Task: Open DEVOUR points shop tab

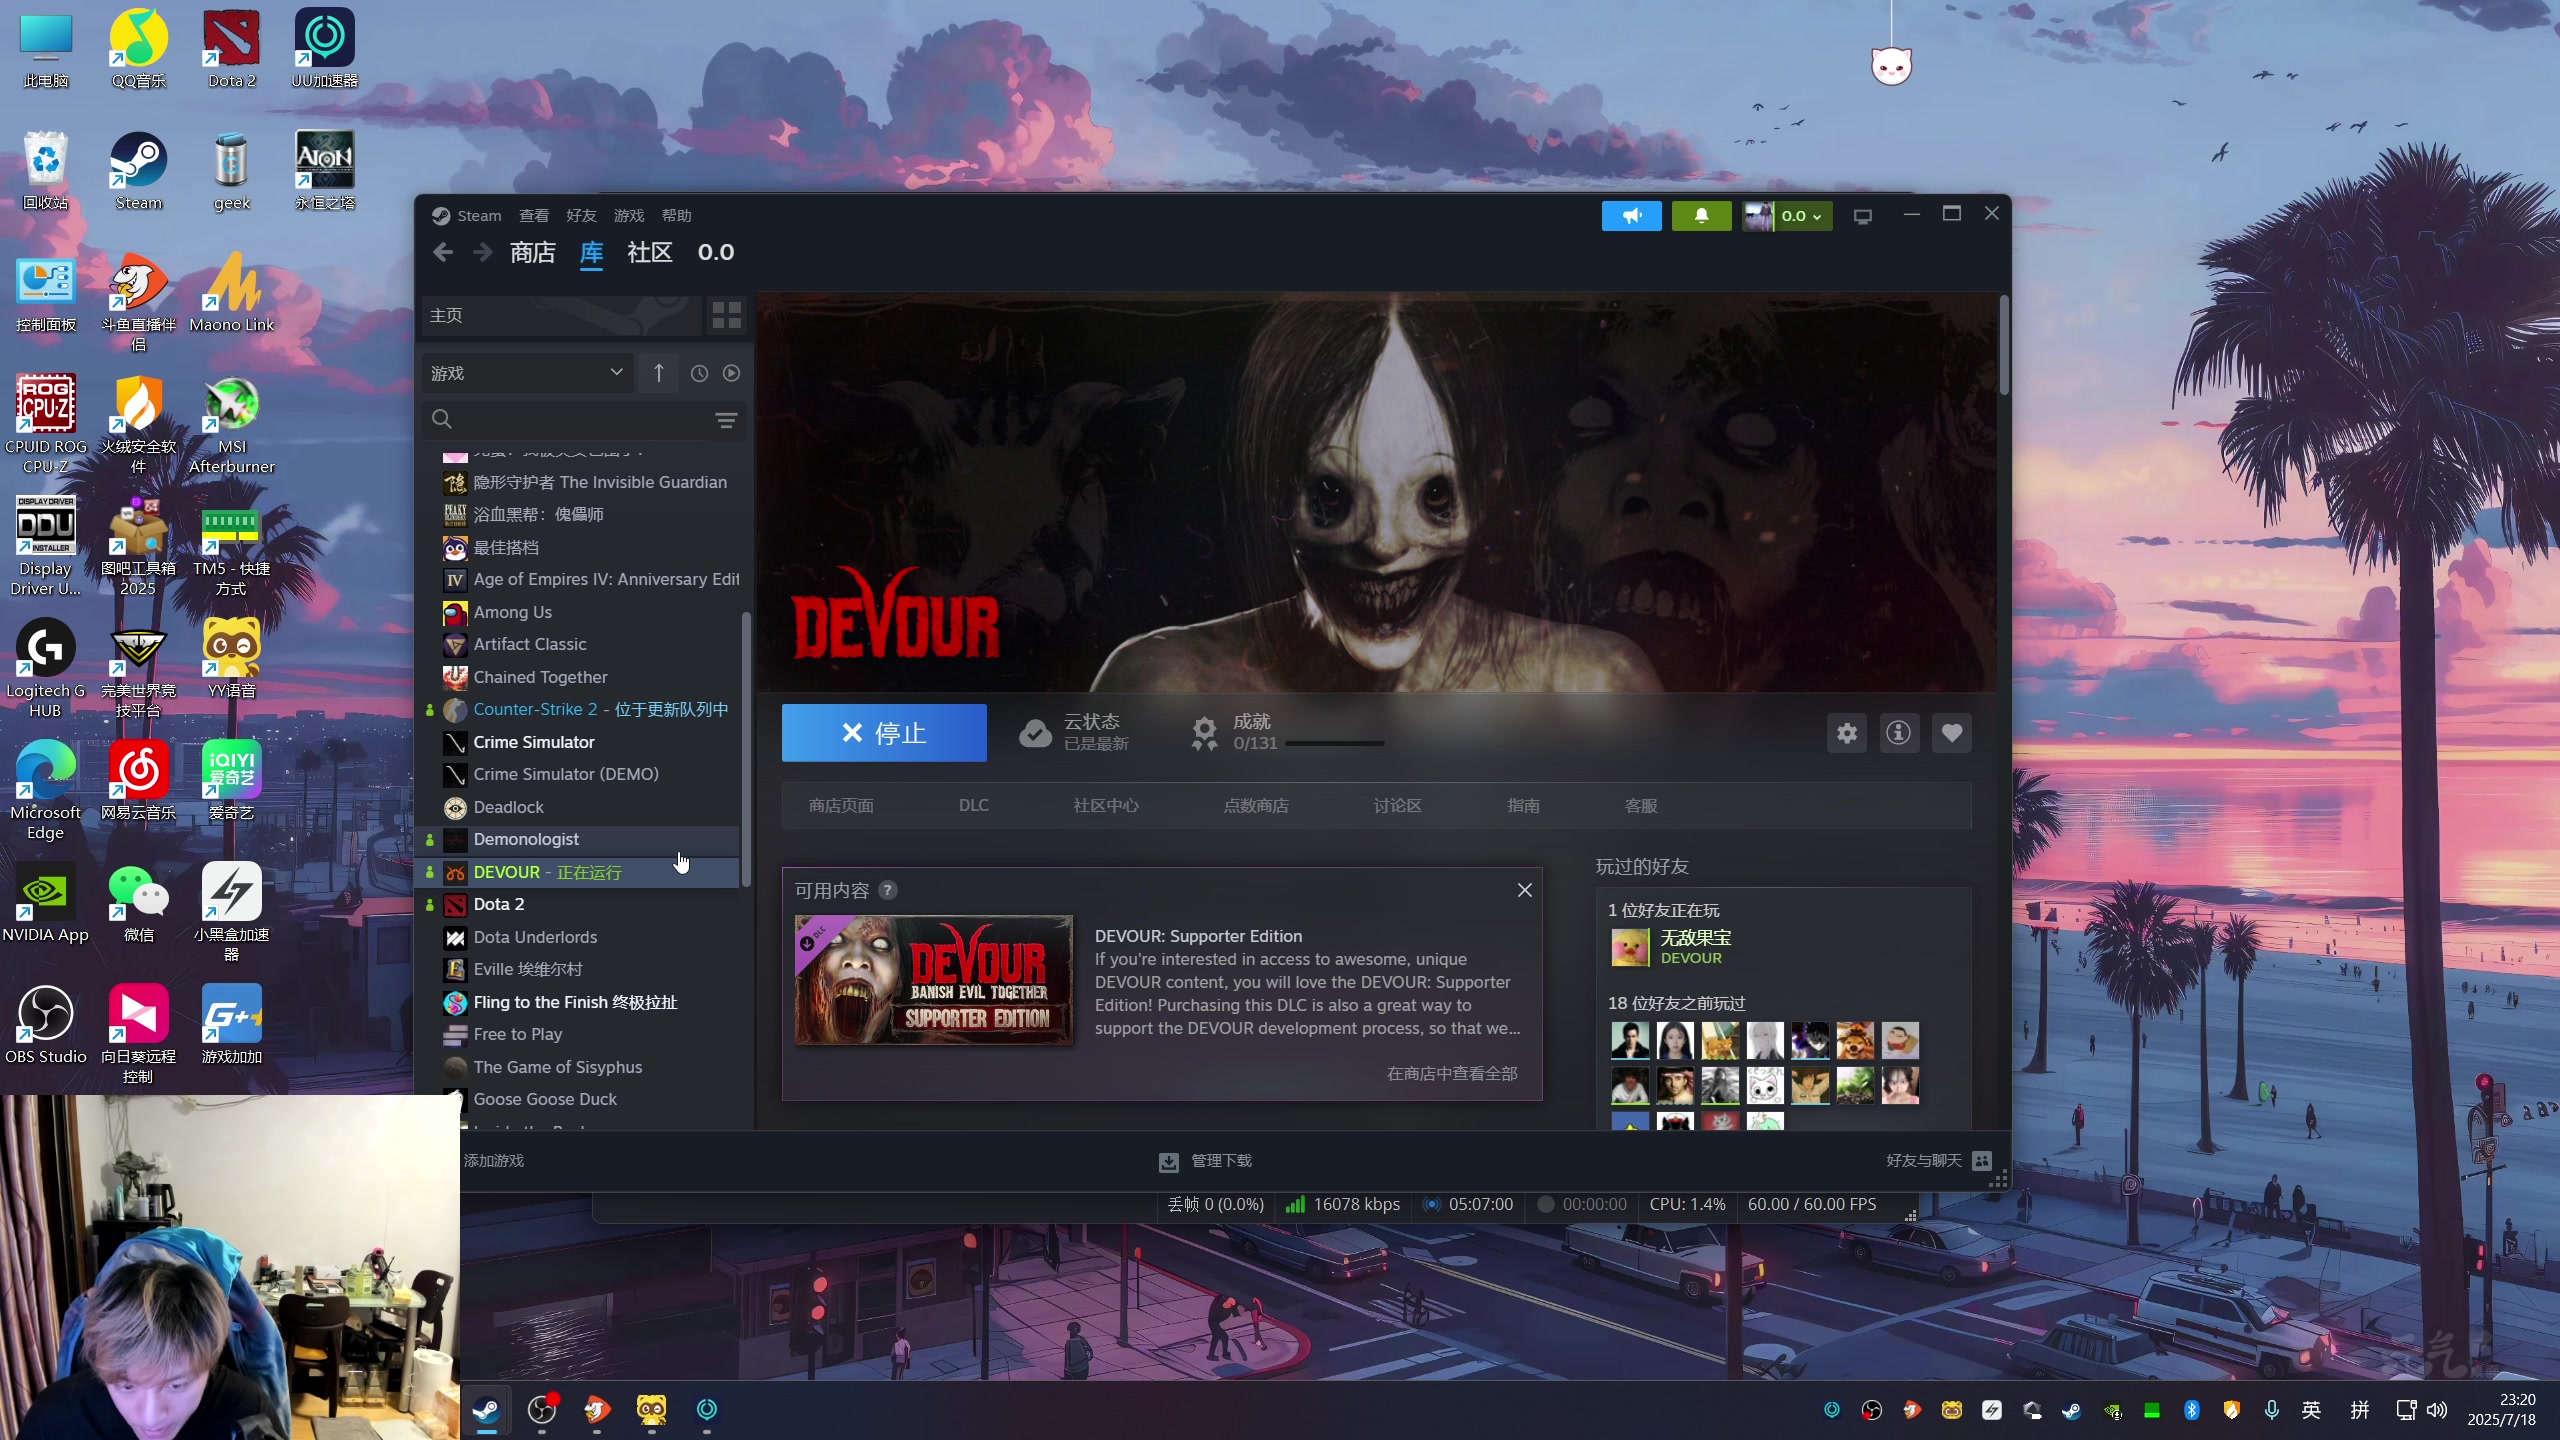Action: point(1256,806)
